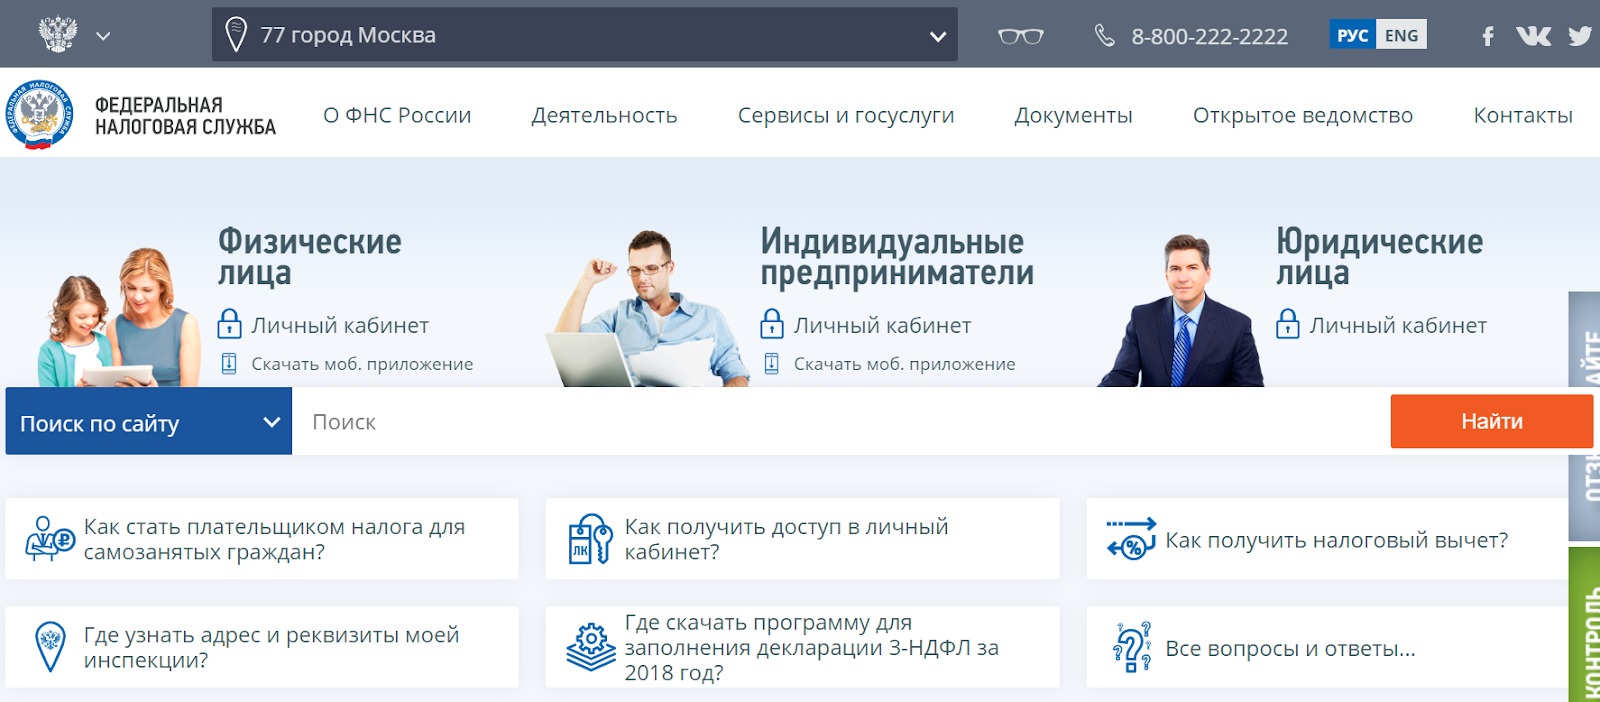
Task: Open the gray site feedback side tab
Action: tap(1584, 416)
